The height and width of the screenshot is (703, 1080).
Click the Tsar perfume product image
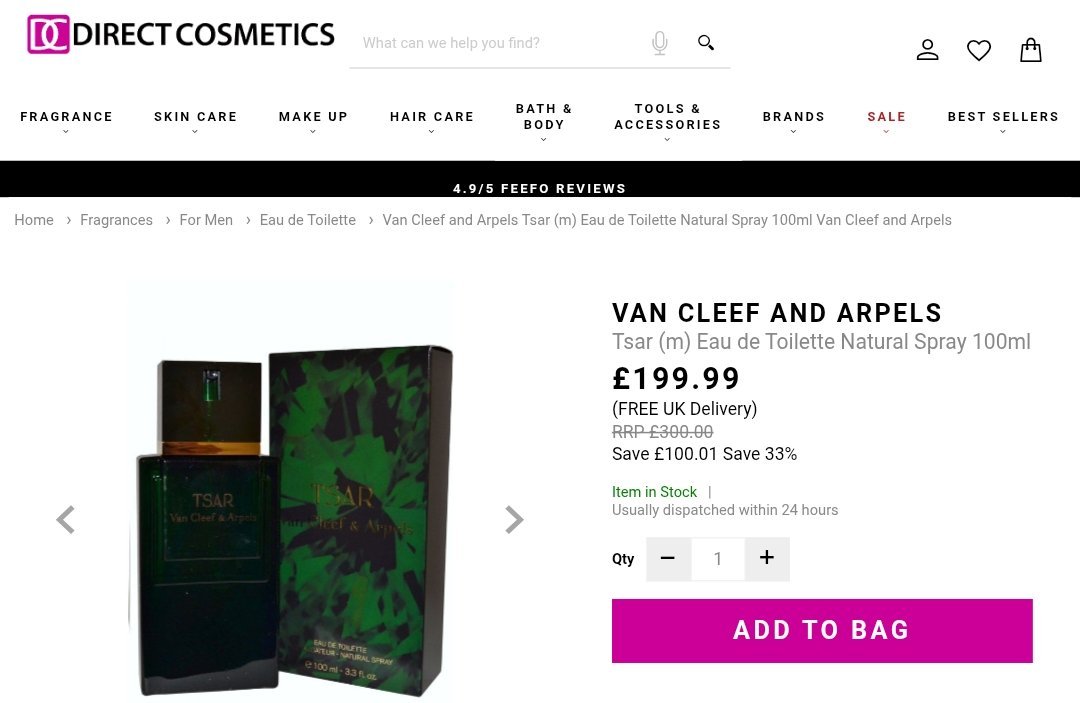coord(290,492)
